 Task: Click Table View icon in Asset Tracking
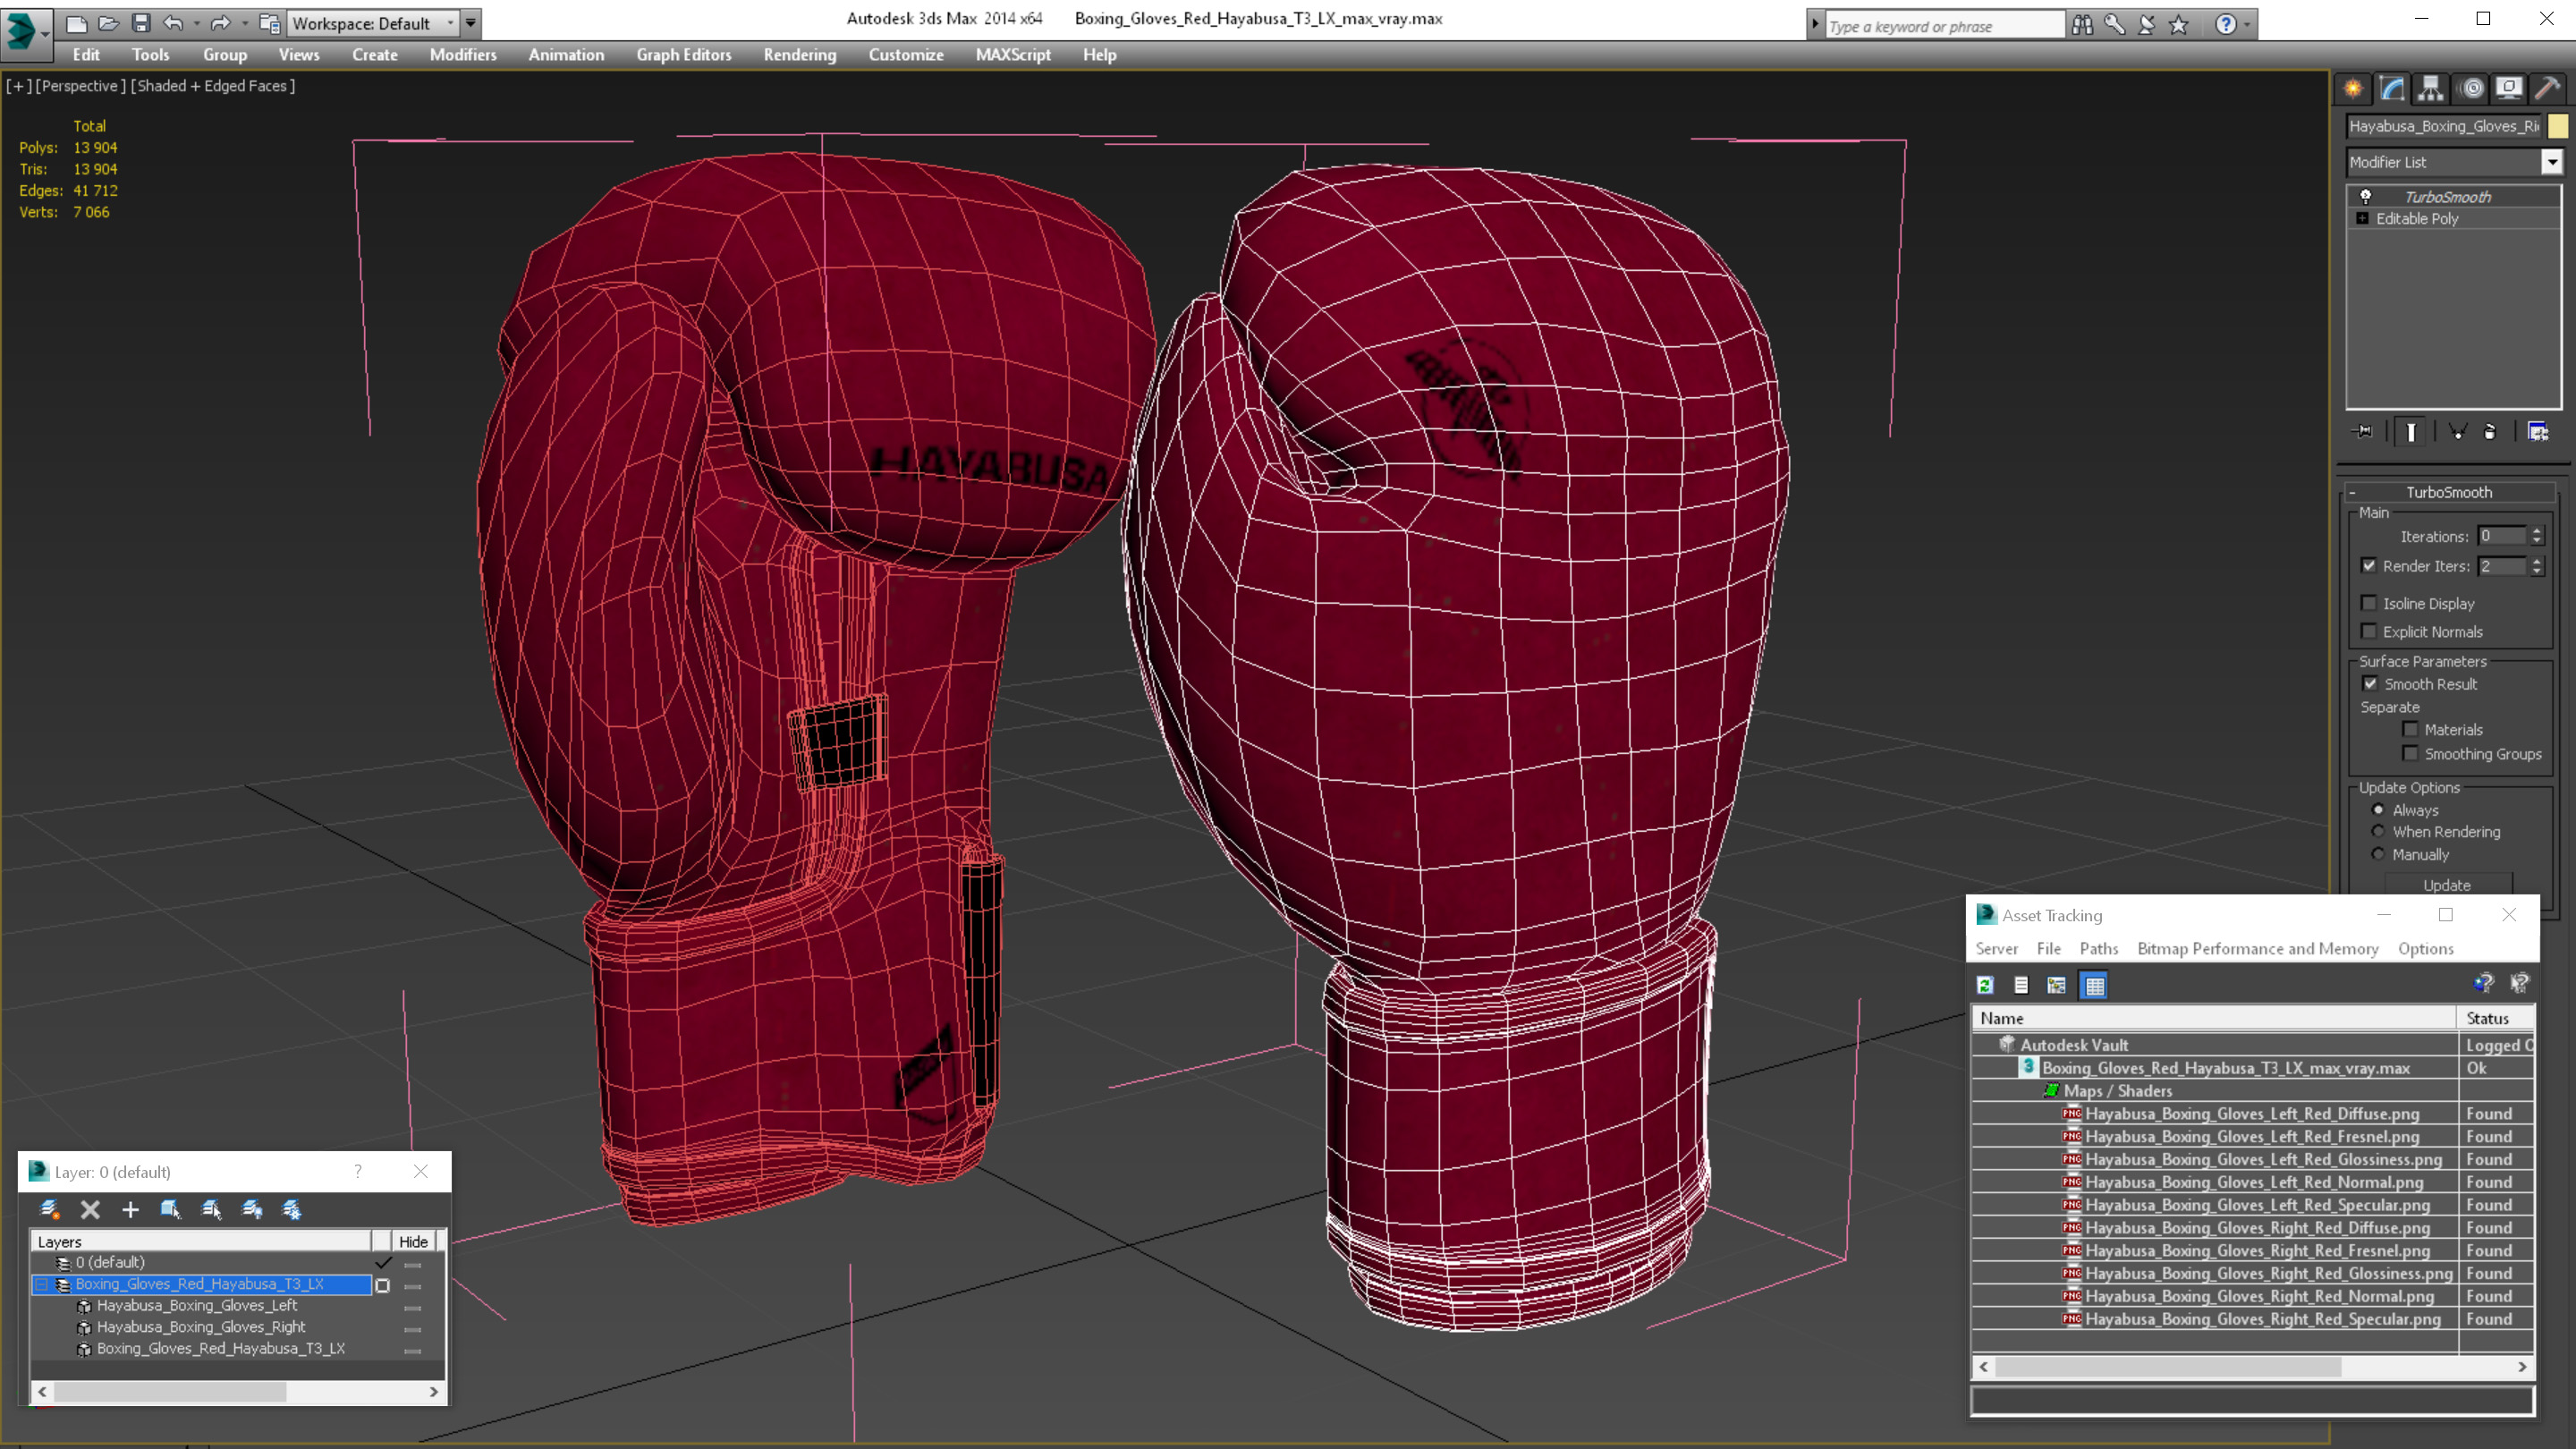[2094, 986]
